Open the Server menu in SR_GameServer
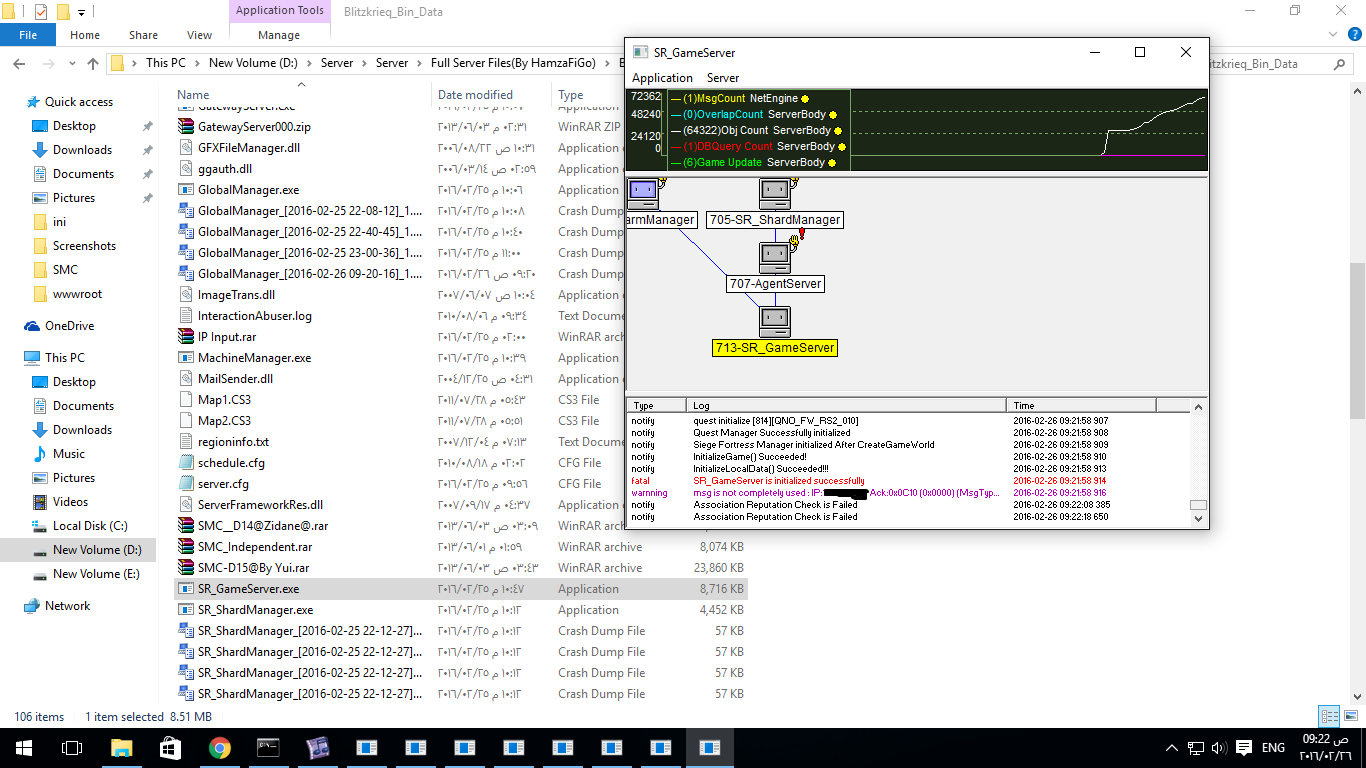 723,77
